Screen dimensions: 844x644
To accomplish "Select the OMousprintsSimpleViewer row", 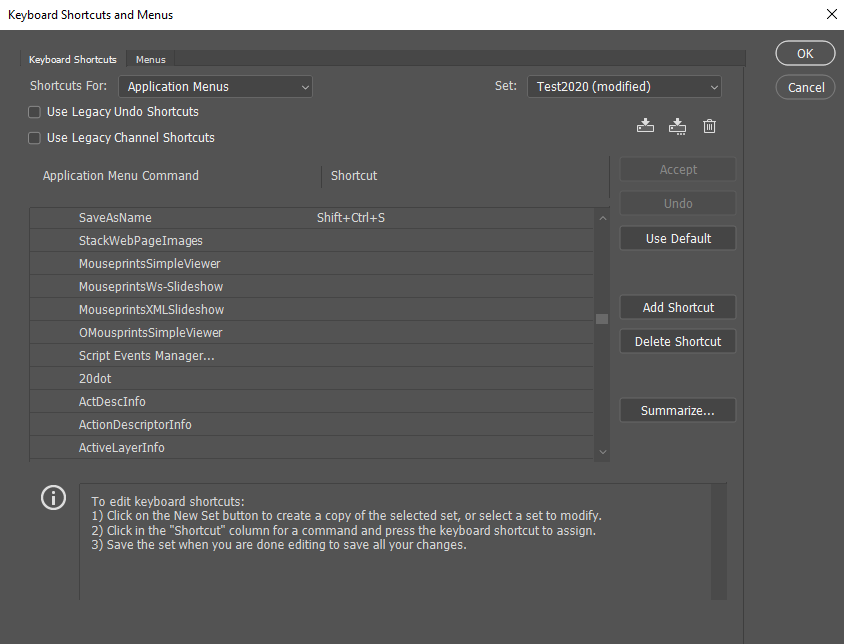I will click(311, 333).
